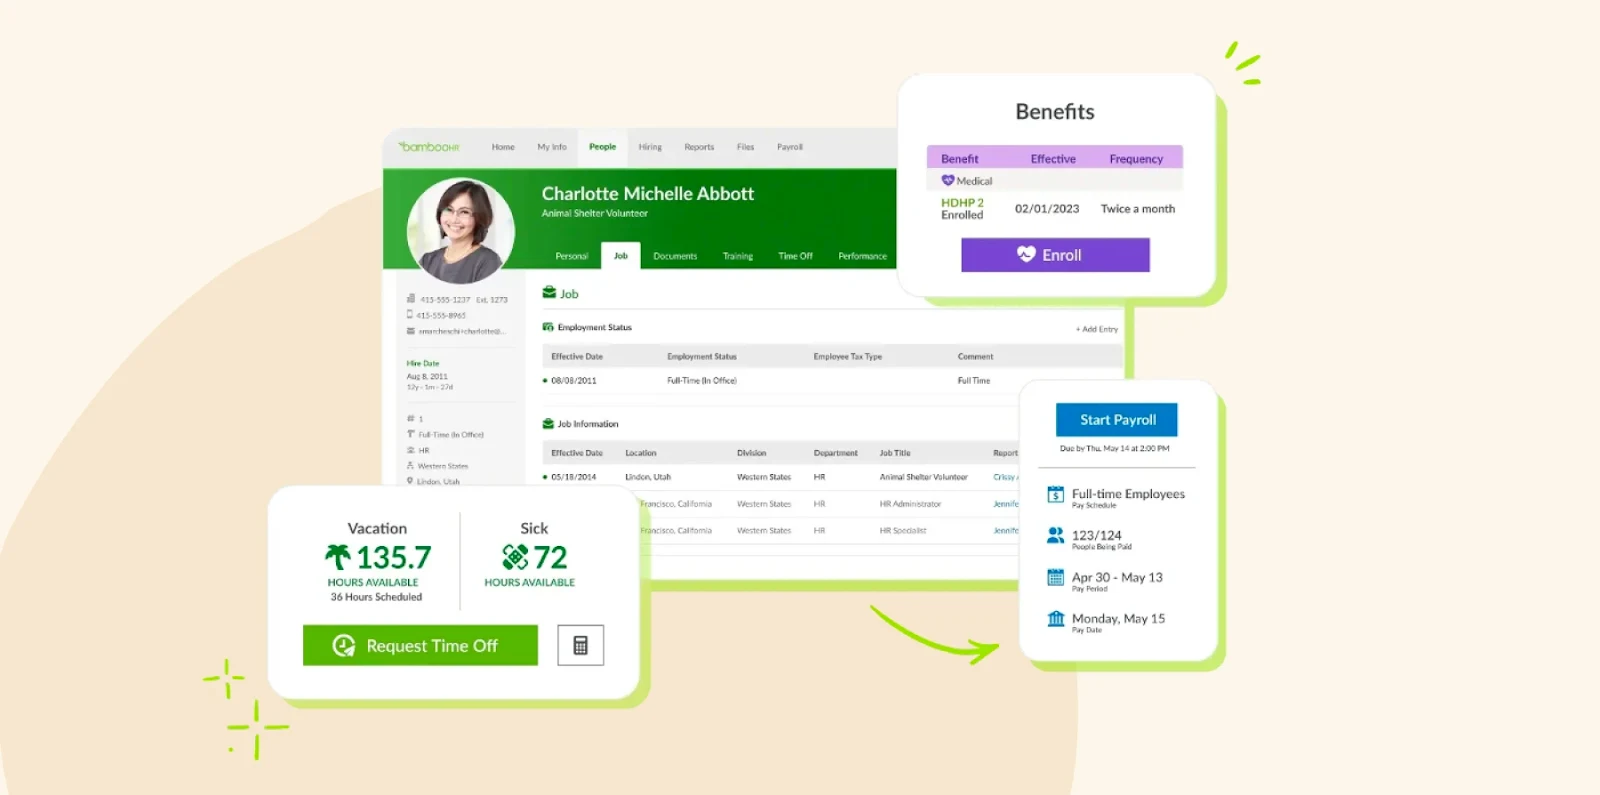Click the heart icon on Enroll button
Viewport: 1600px width, 795px height.
click(x=1026, y=254)
